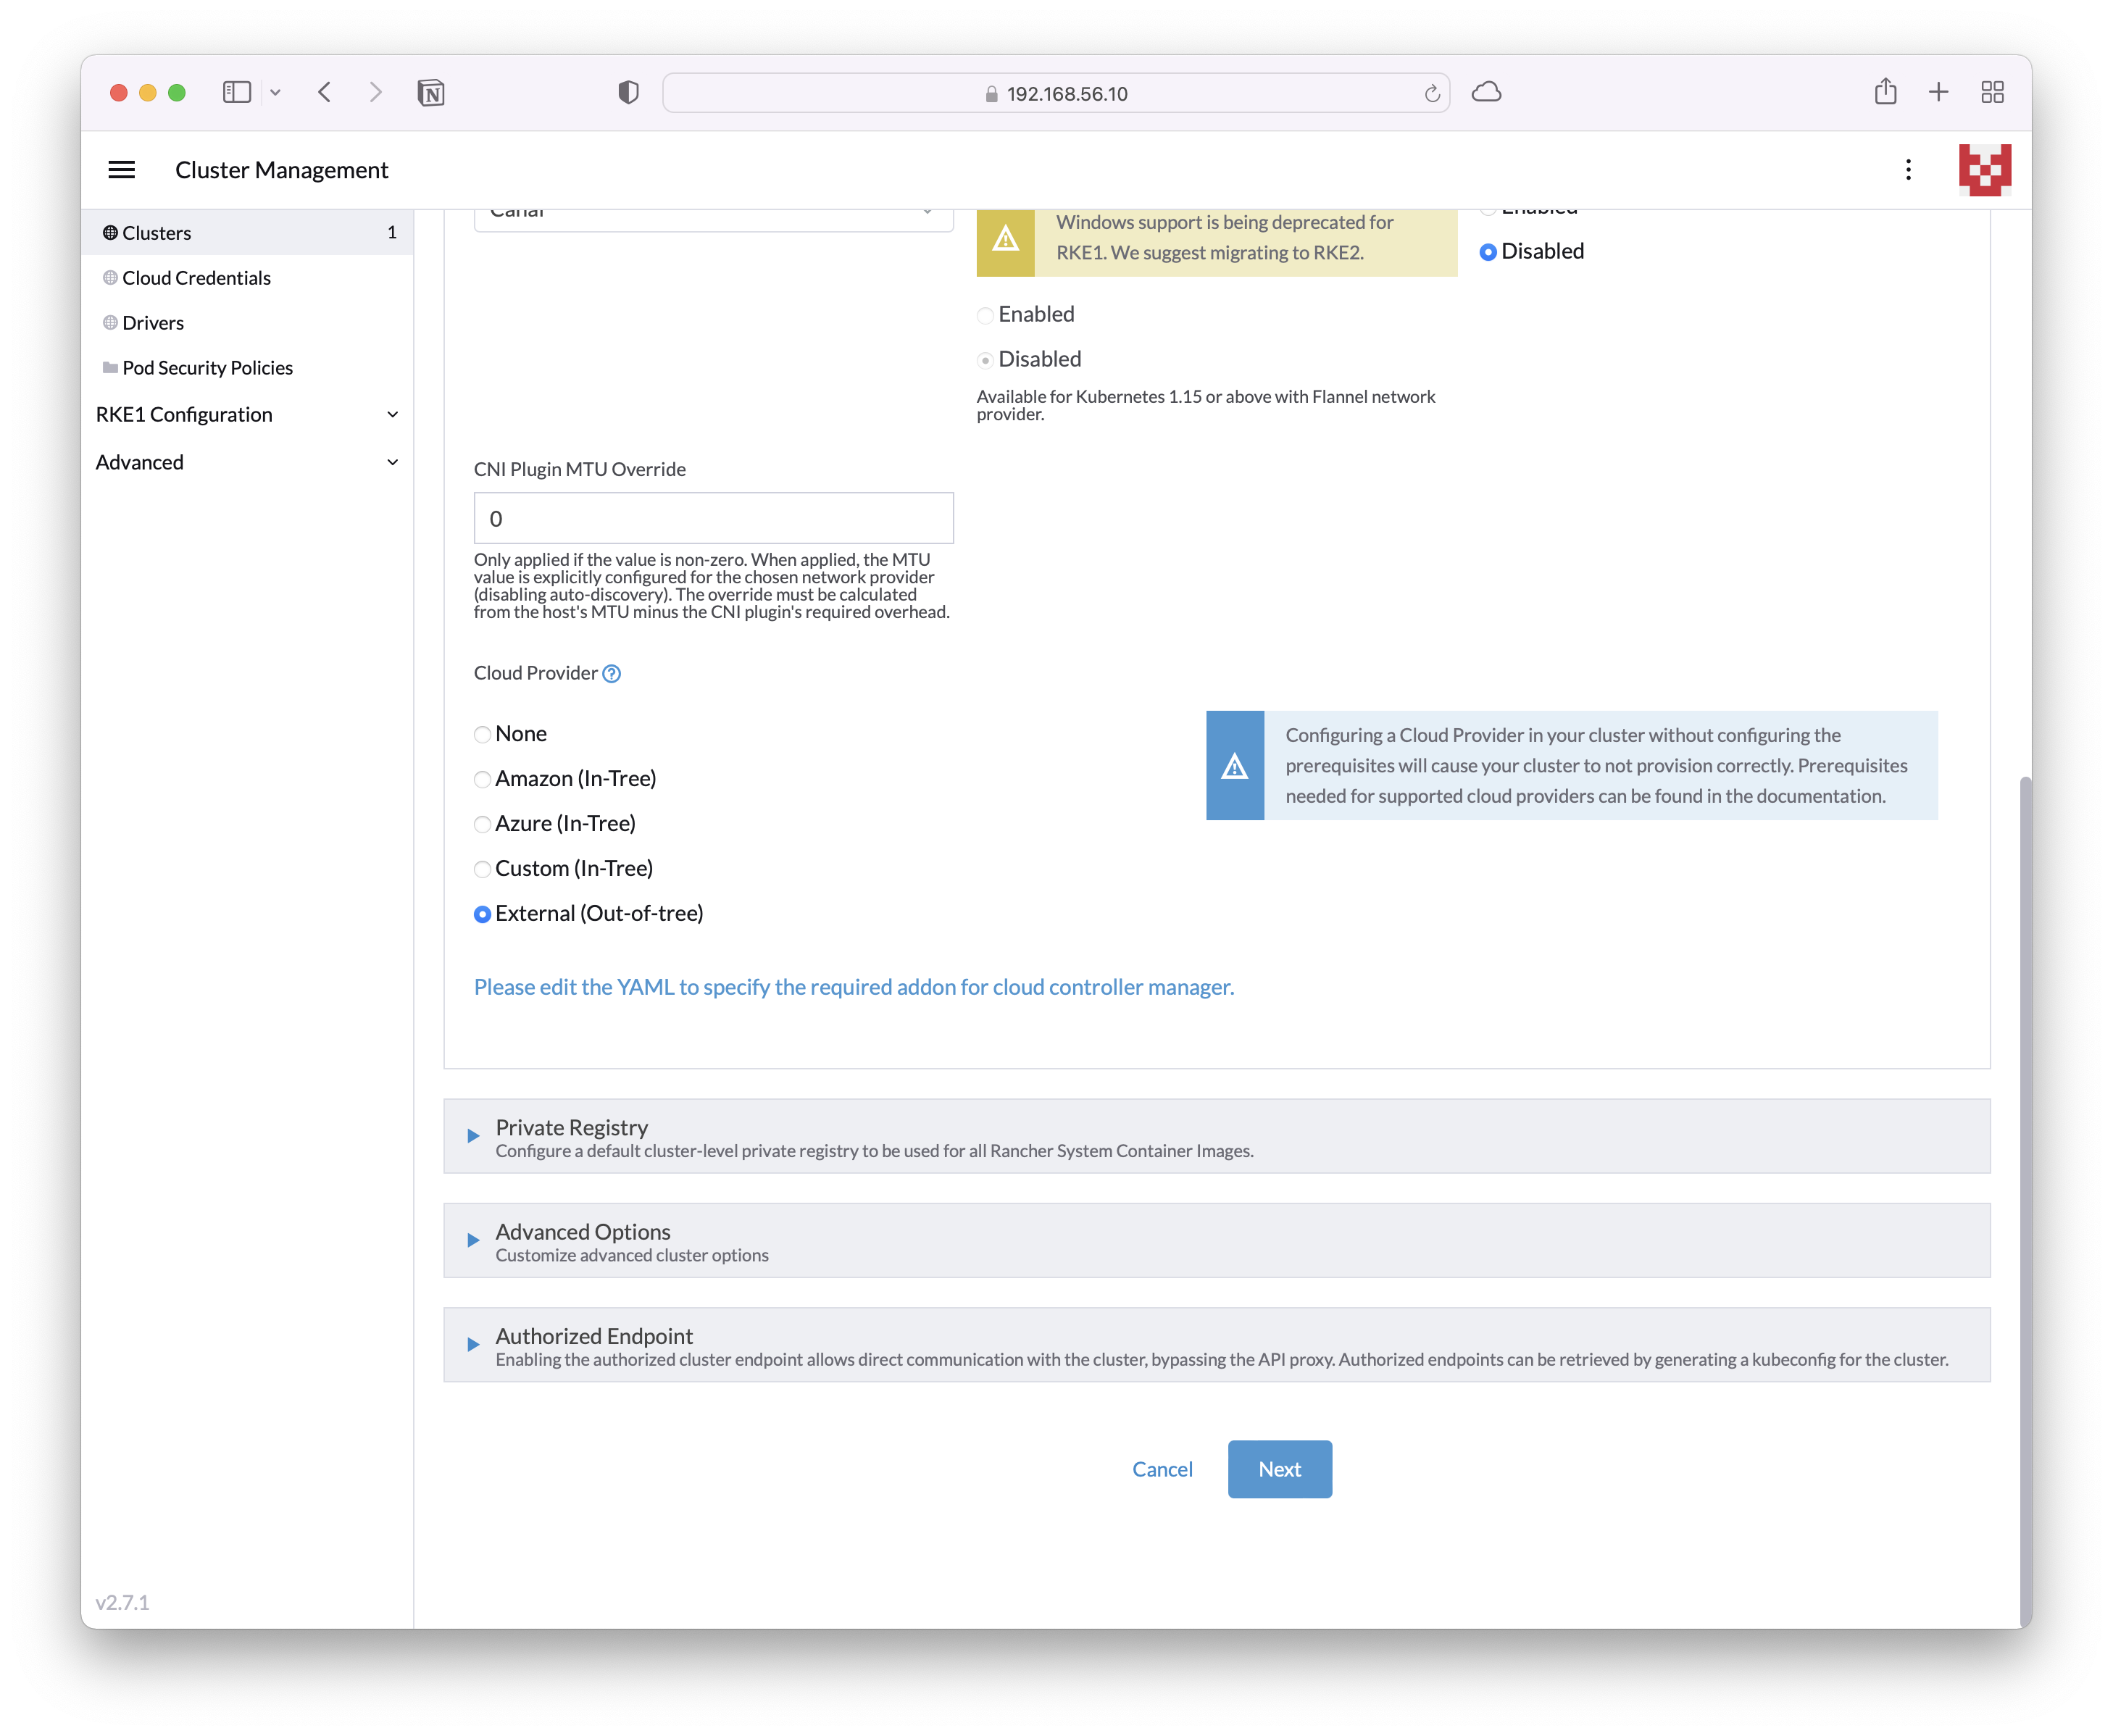
Task: Click the privacy shield icon
Action: coord(628,93)
